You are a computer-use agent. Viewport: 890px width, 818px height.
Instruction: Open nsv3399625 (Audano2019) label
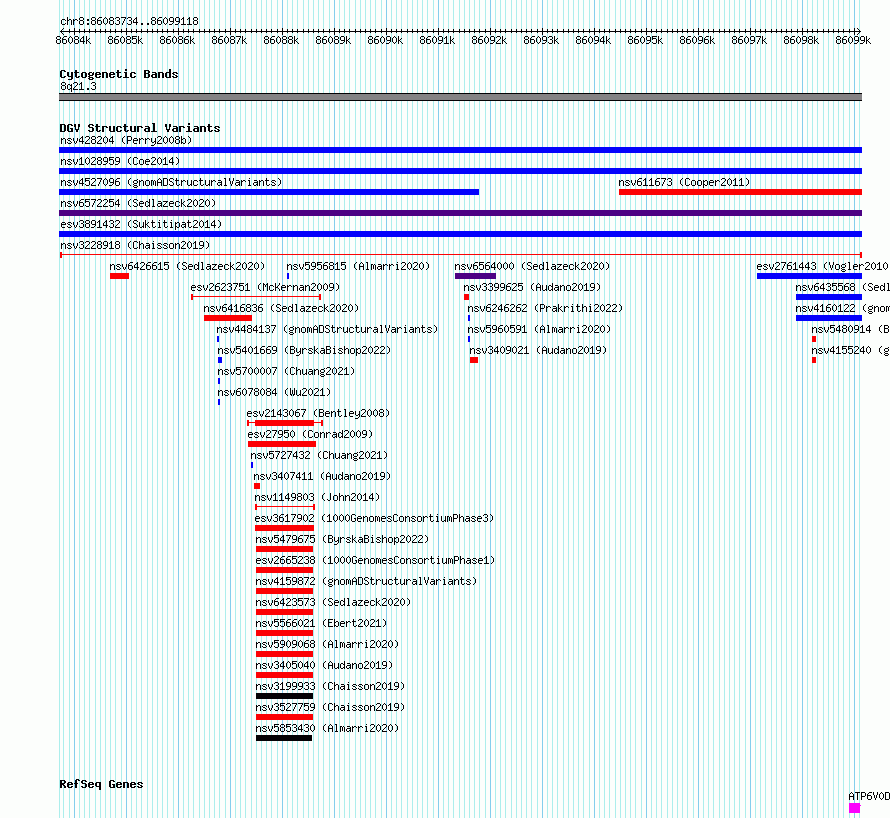coord(532,287)
